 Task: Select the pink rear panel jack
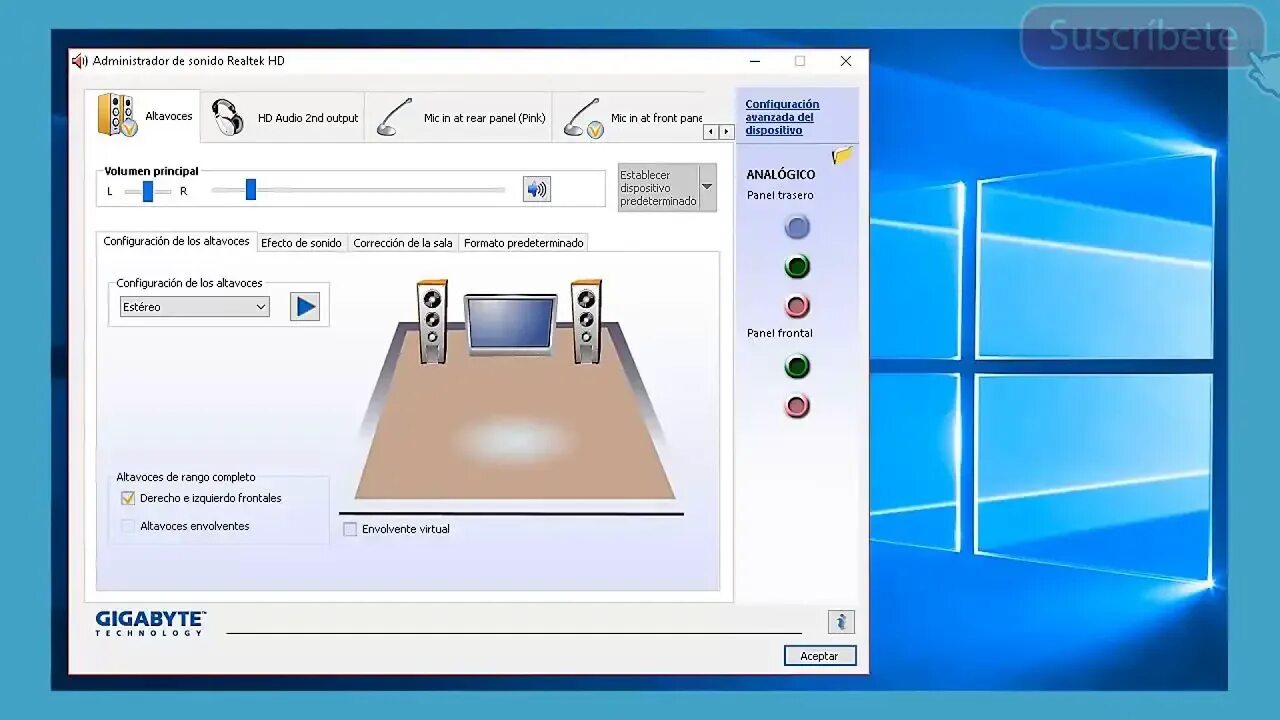coord(797,306)
